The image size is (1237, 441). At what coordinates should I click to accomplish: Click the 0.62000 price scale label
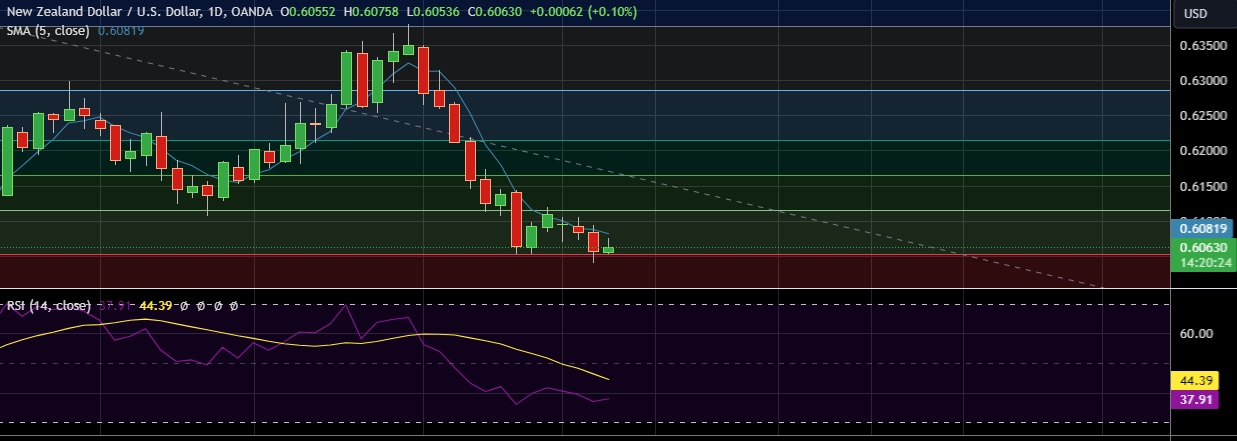[1202, 151]
